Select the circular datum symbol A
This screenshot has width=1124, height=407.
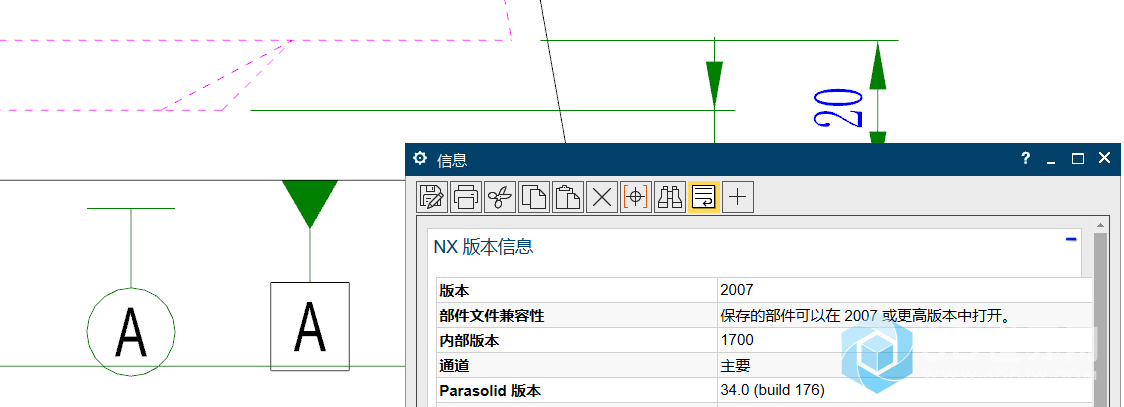click(131, 331)
